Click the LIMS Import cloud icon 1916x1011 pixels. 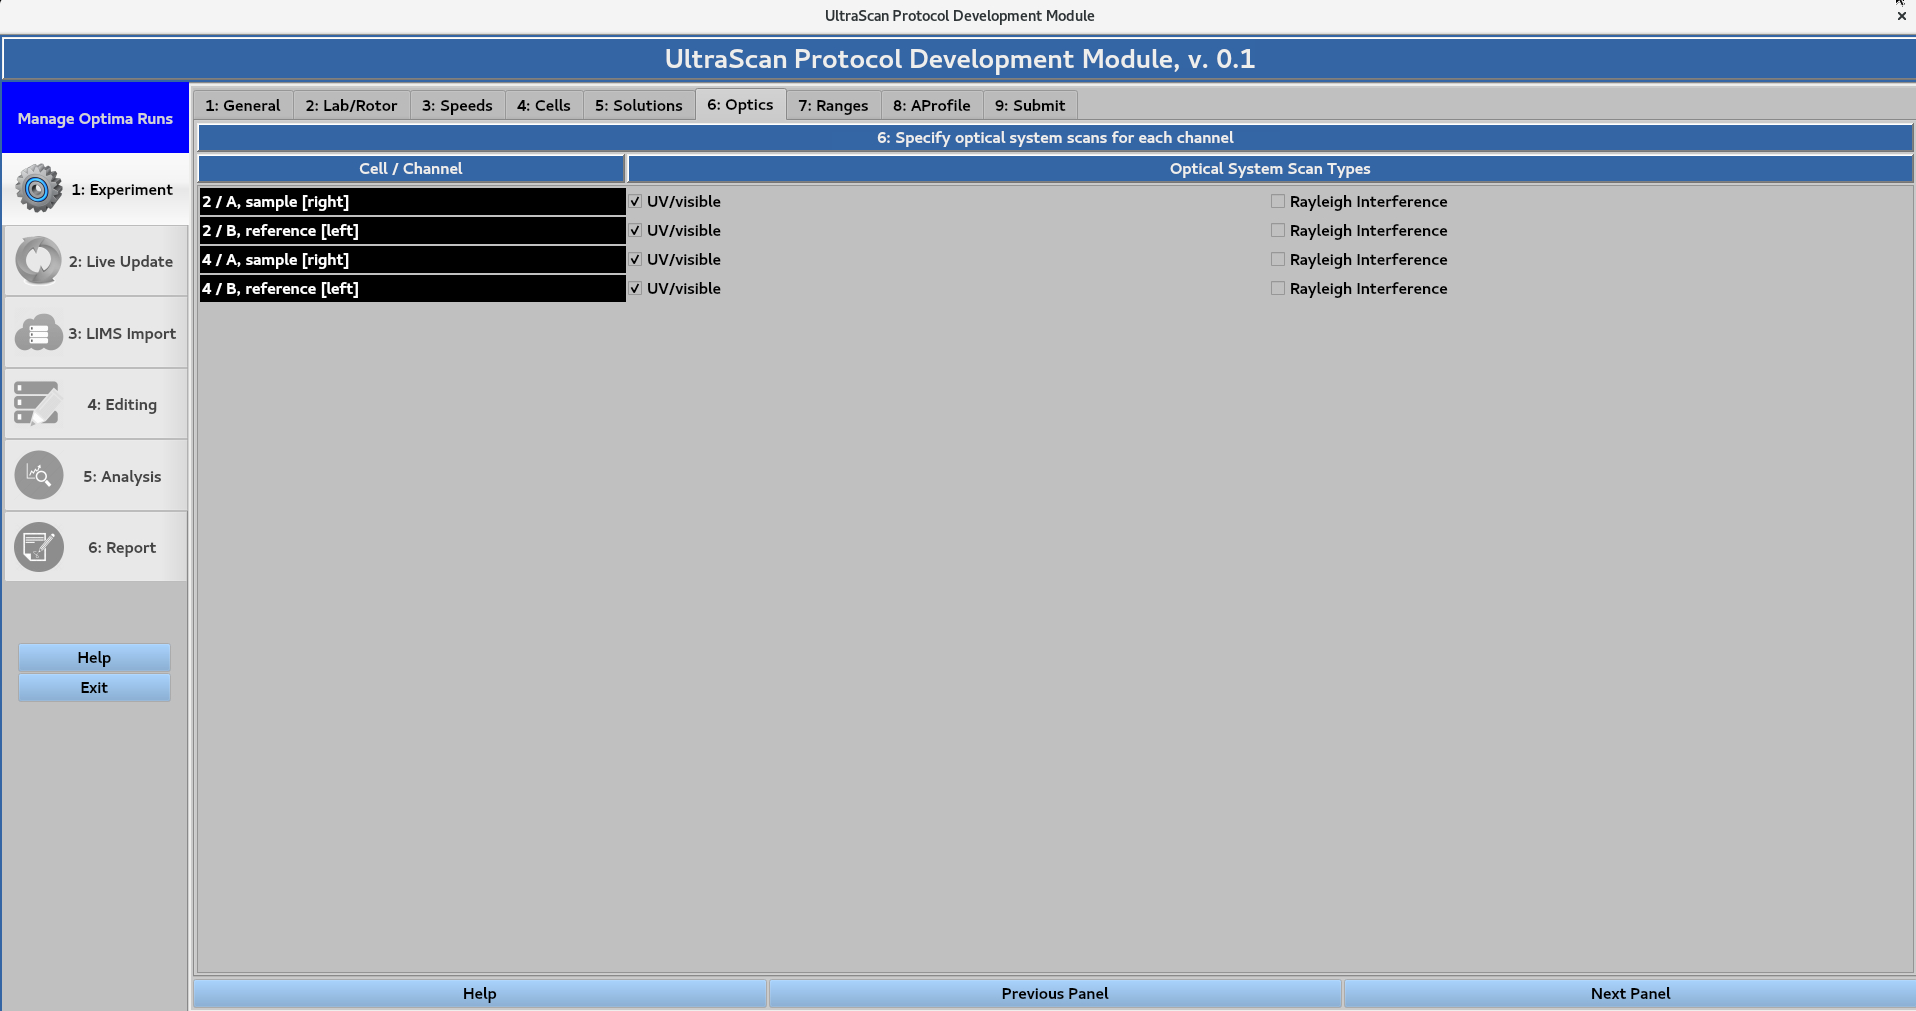(38, 333)
